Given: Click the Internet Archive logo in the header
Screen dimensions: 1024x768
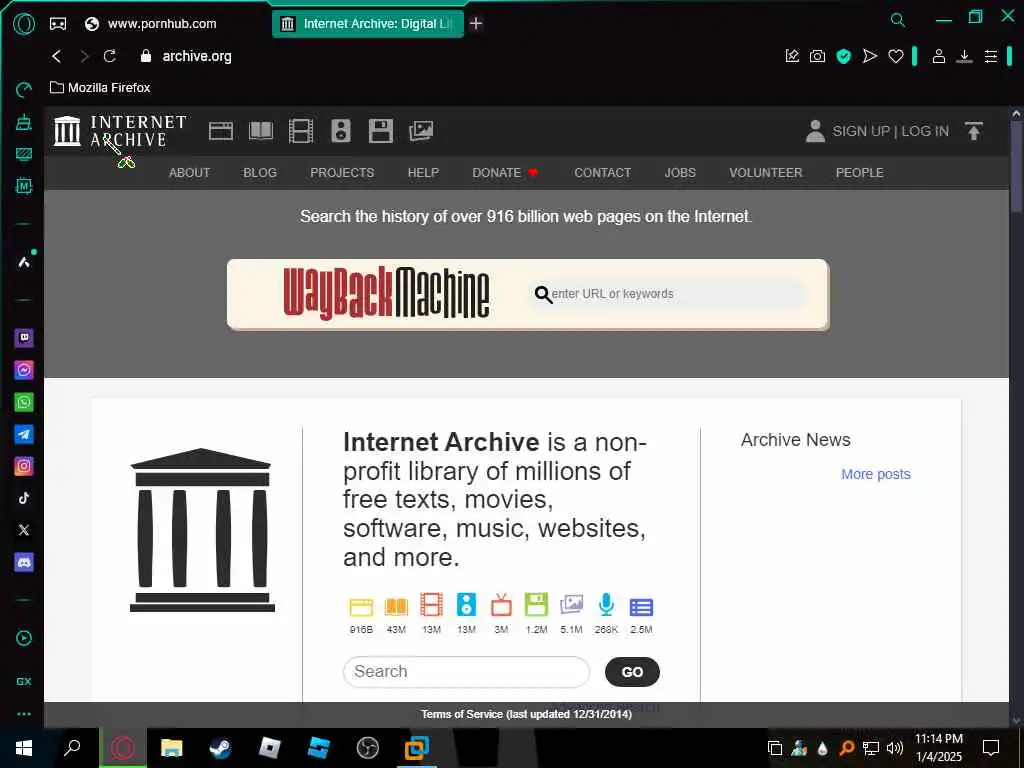Looking at the screenshot, I should click(120, 131).
